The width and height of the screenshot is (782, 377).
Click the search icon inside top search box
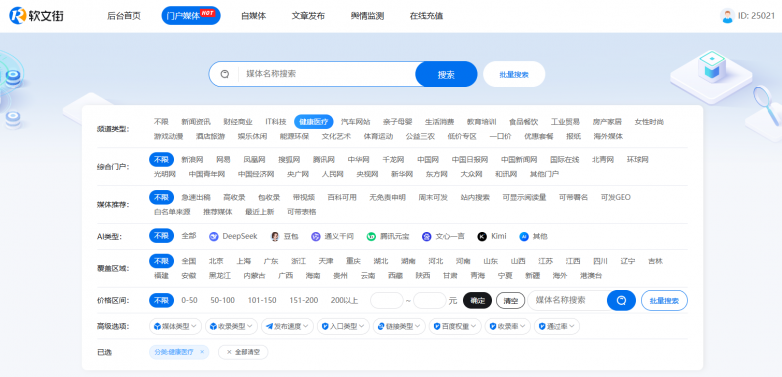coord(224,74)
